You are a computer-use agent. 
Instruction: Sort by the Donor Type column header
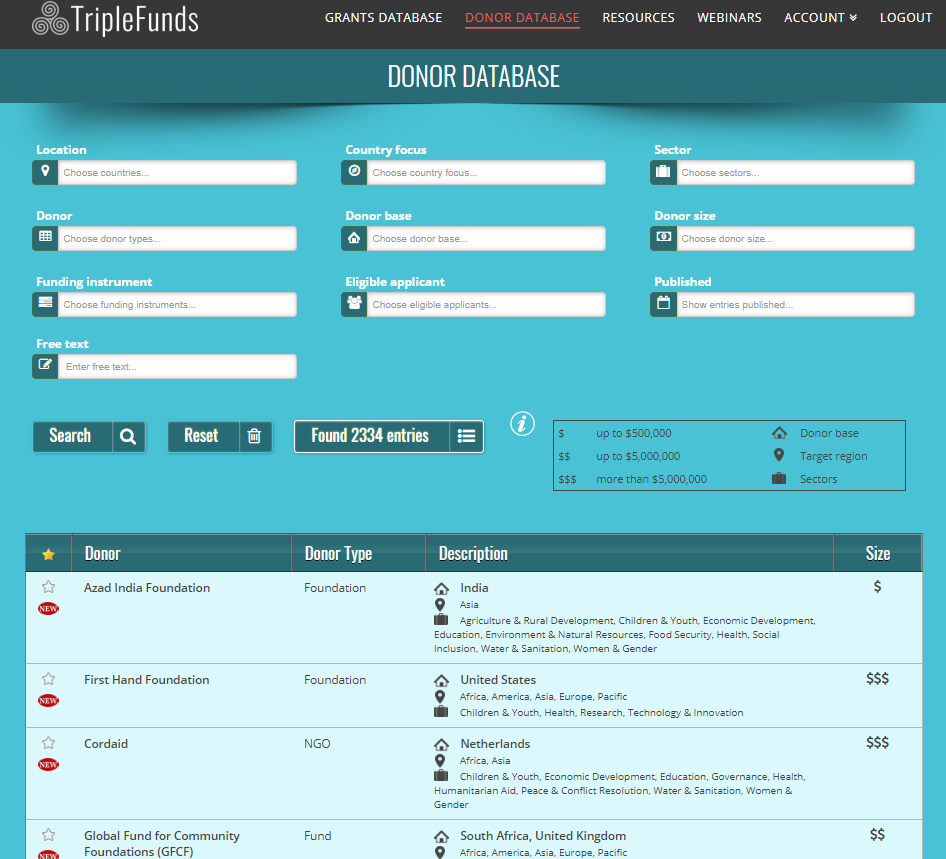pos(338,554)
